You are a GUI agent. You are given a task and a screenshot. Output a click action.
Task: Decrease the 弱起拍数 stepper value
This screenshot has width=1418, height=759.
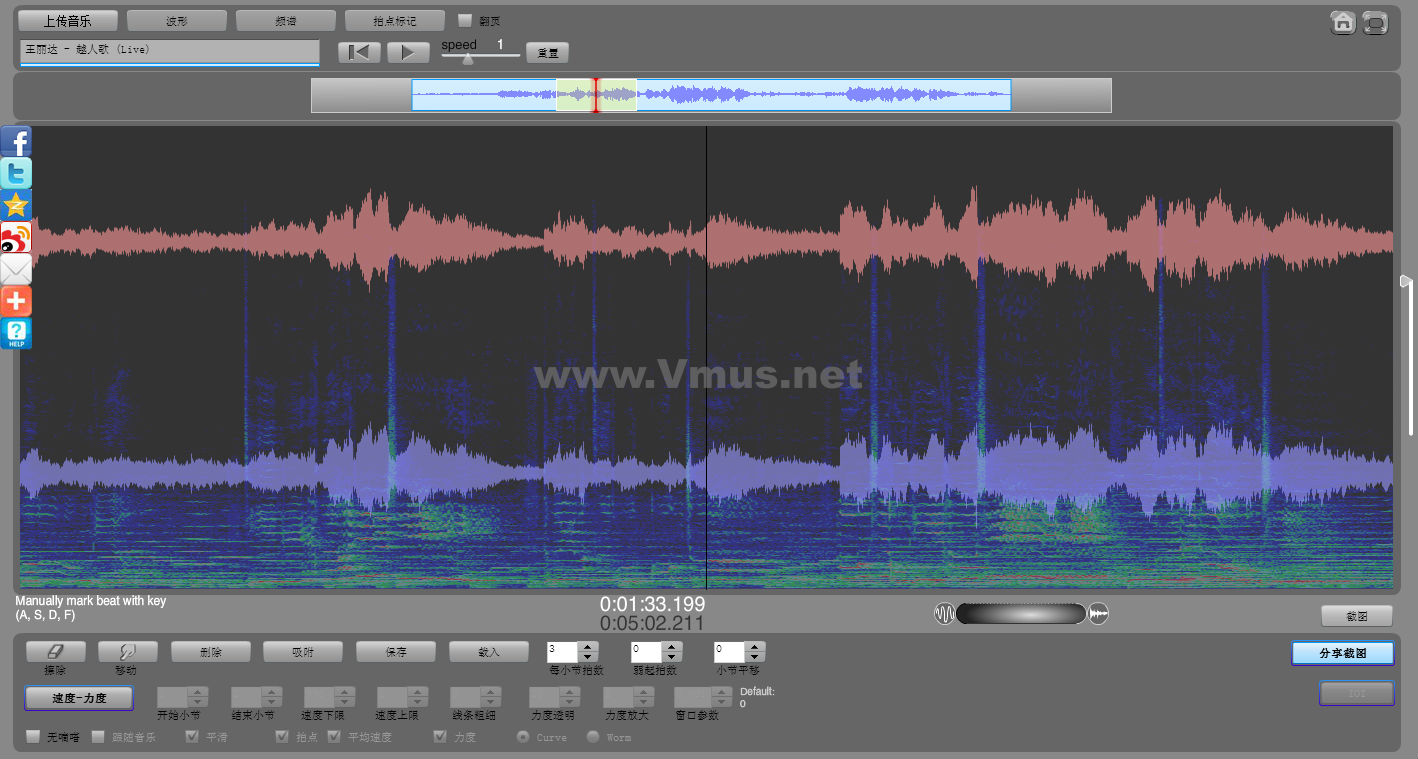673,657
